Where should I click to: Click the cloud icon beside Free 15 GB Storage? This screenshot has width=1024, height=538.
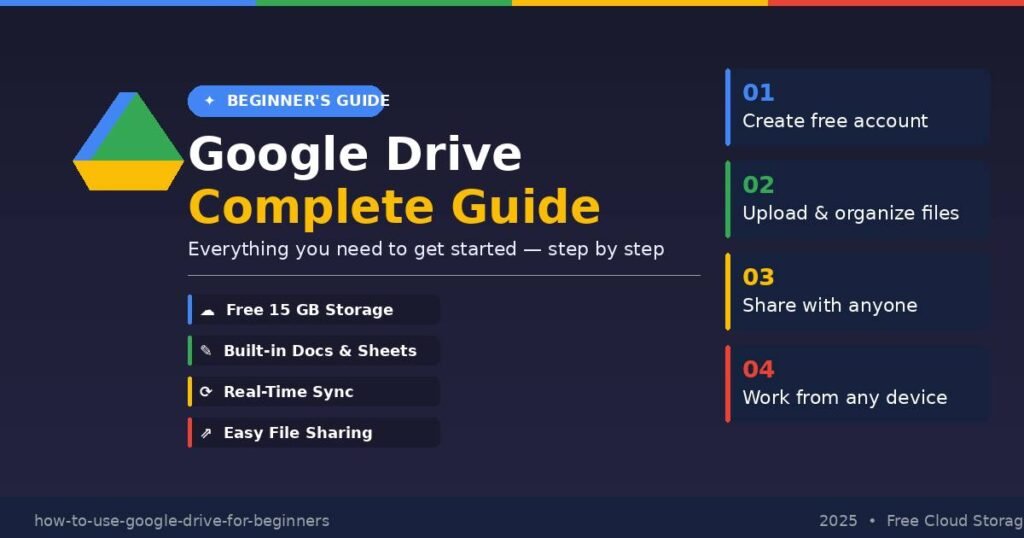point(208,311)
